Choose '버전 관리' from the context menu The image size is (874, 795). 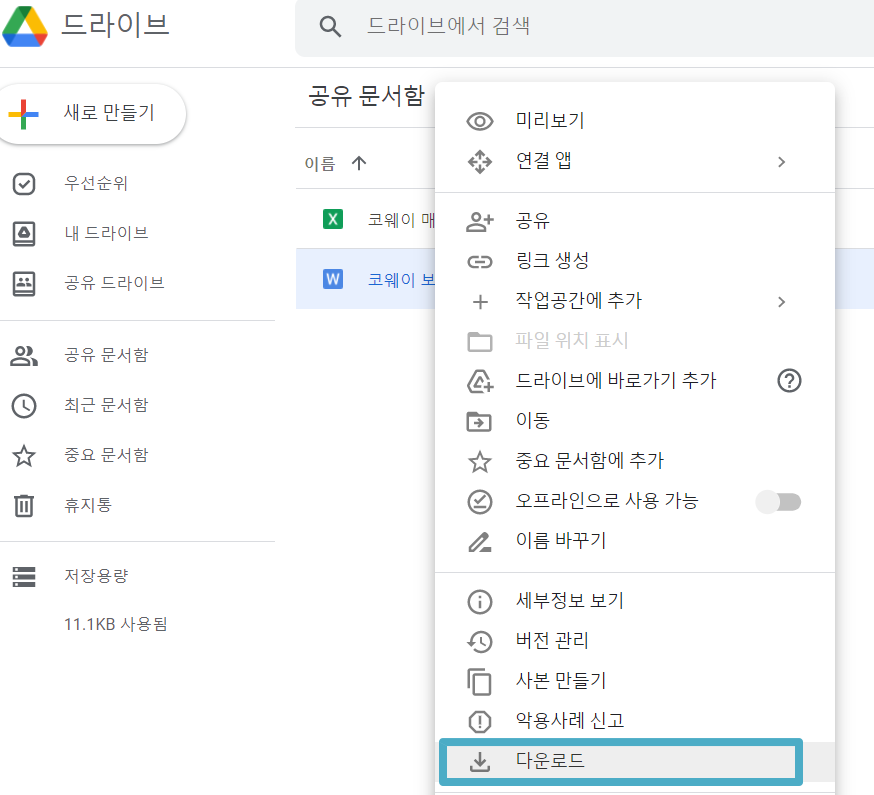click(x=635, y=641)
